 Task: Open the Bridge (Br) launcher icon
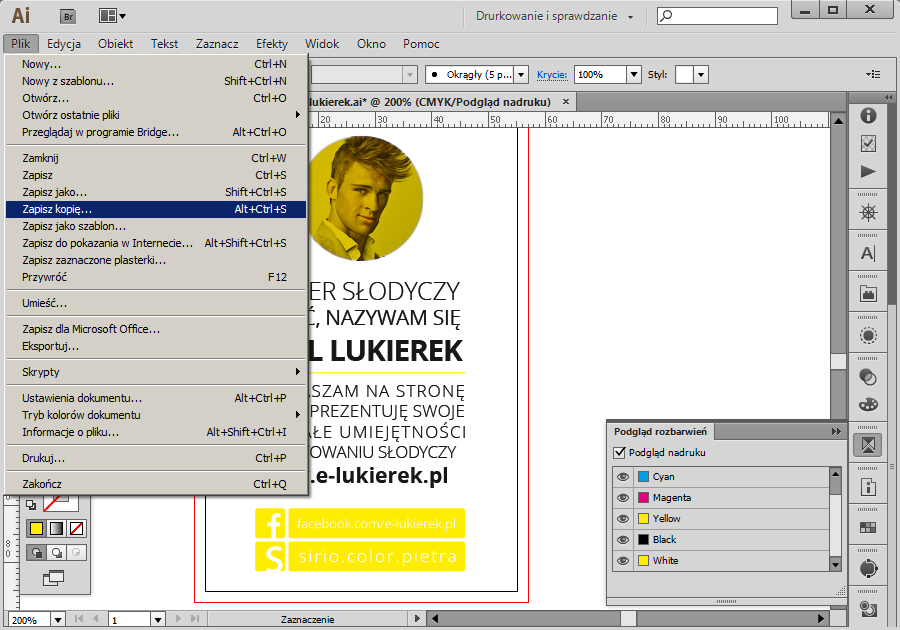[68, 16]
